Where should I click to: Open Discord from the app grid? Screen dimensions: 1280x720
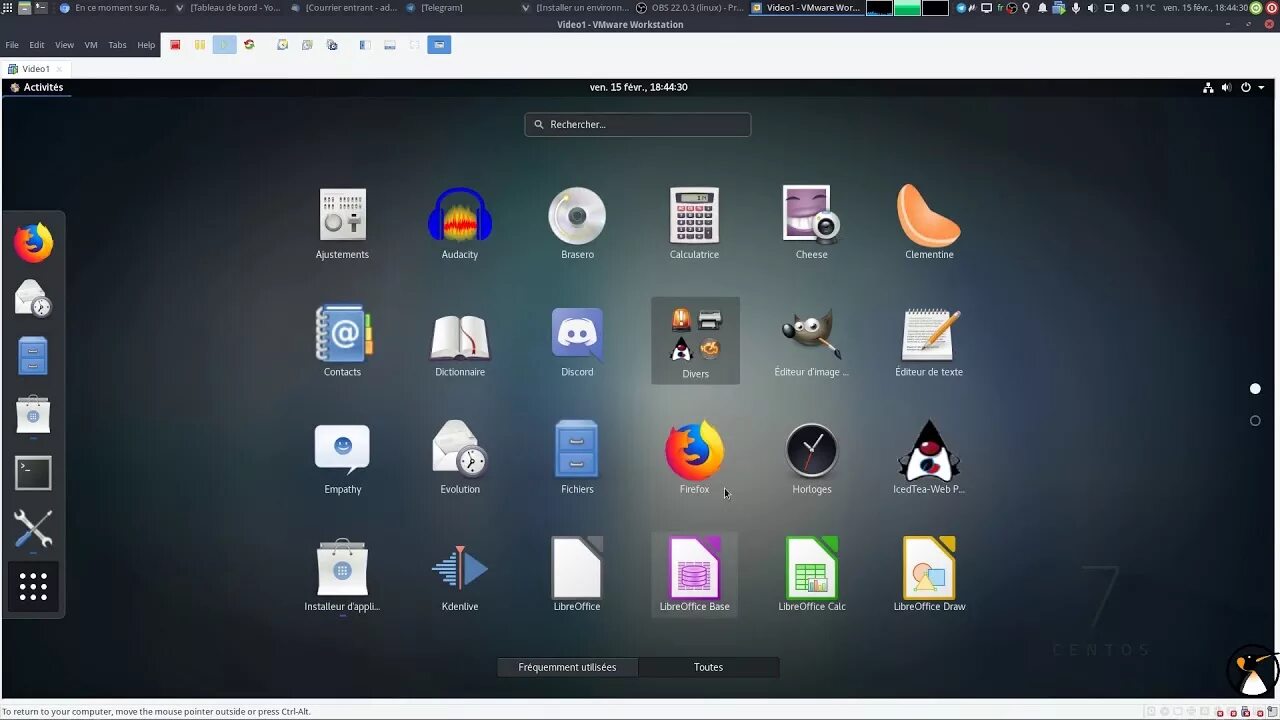577,341
